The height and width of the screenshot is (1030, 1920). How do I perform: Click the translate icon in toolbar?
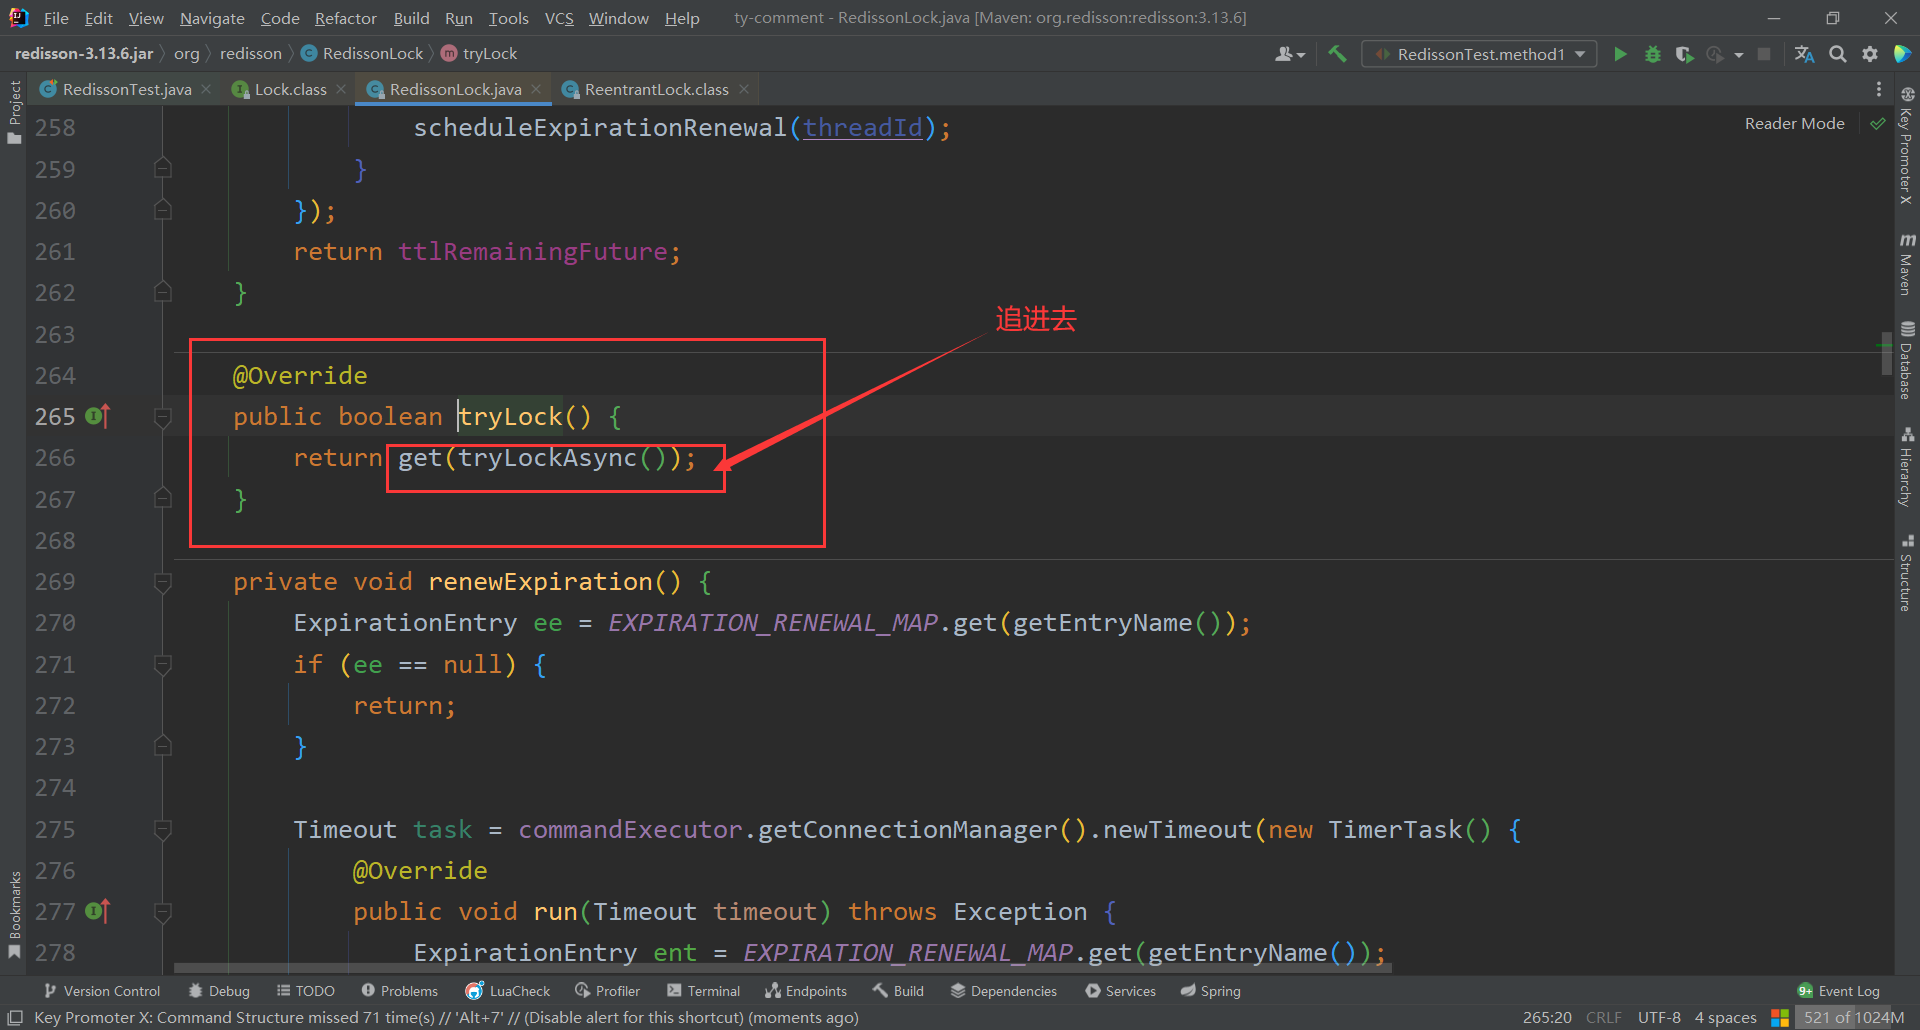click(1804, 54)
